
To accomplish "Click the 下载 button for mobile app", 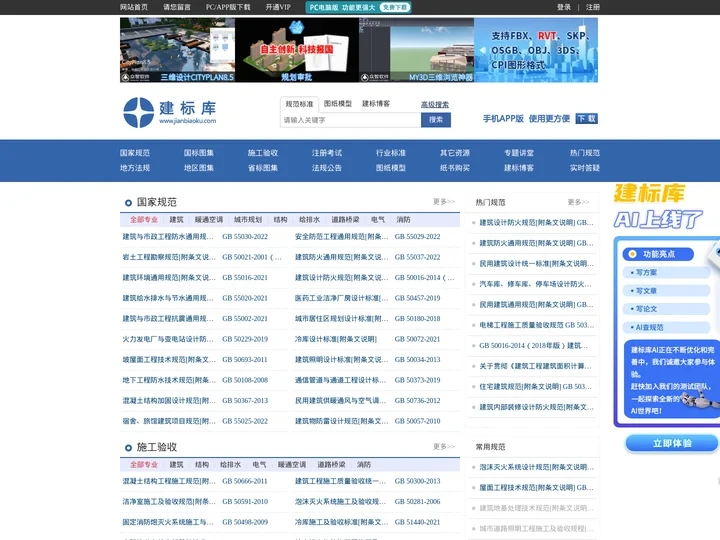I will pyautogui.click(x=586, y=118).
